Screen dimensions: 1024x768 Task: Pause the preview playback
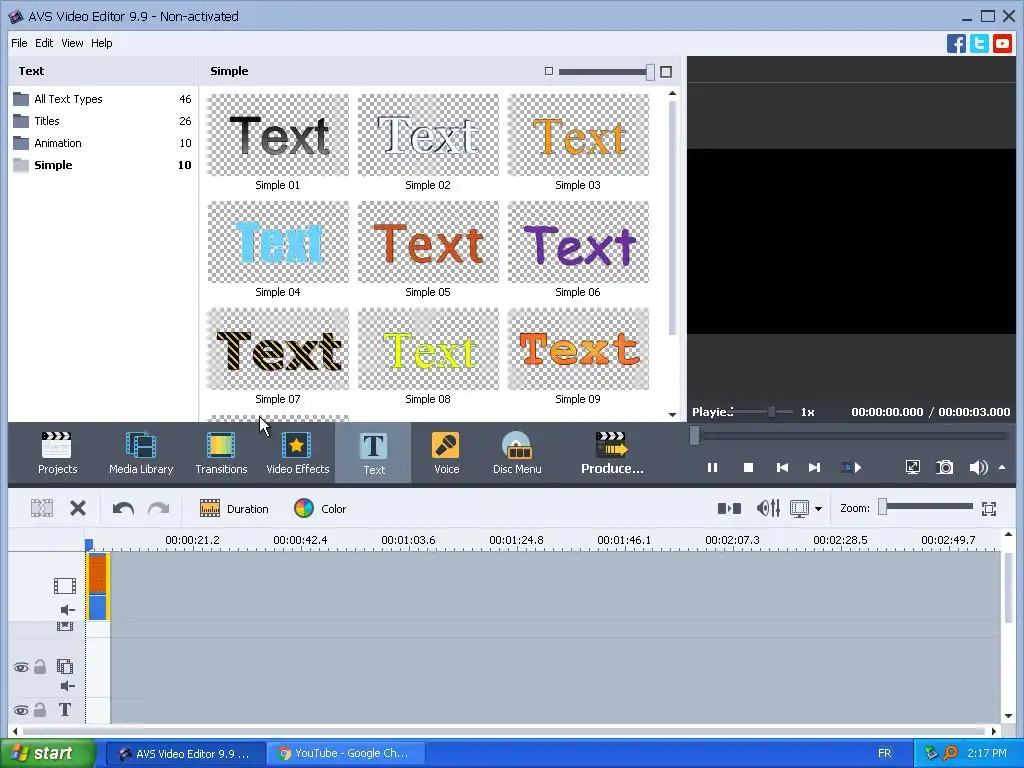pyautogui.click(x=712, y=468)
